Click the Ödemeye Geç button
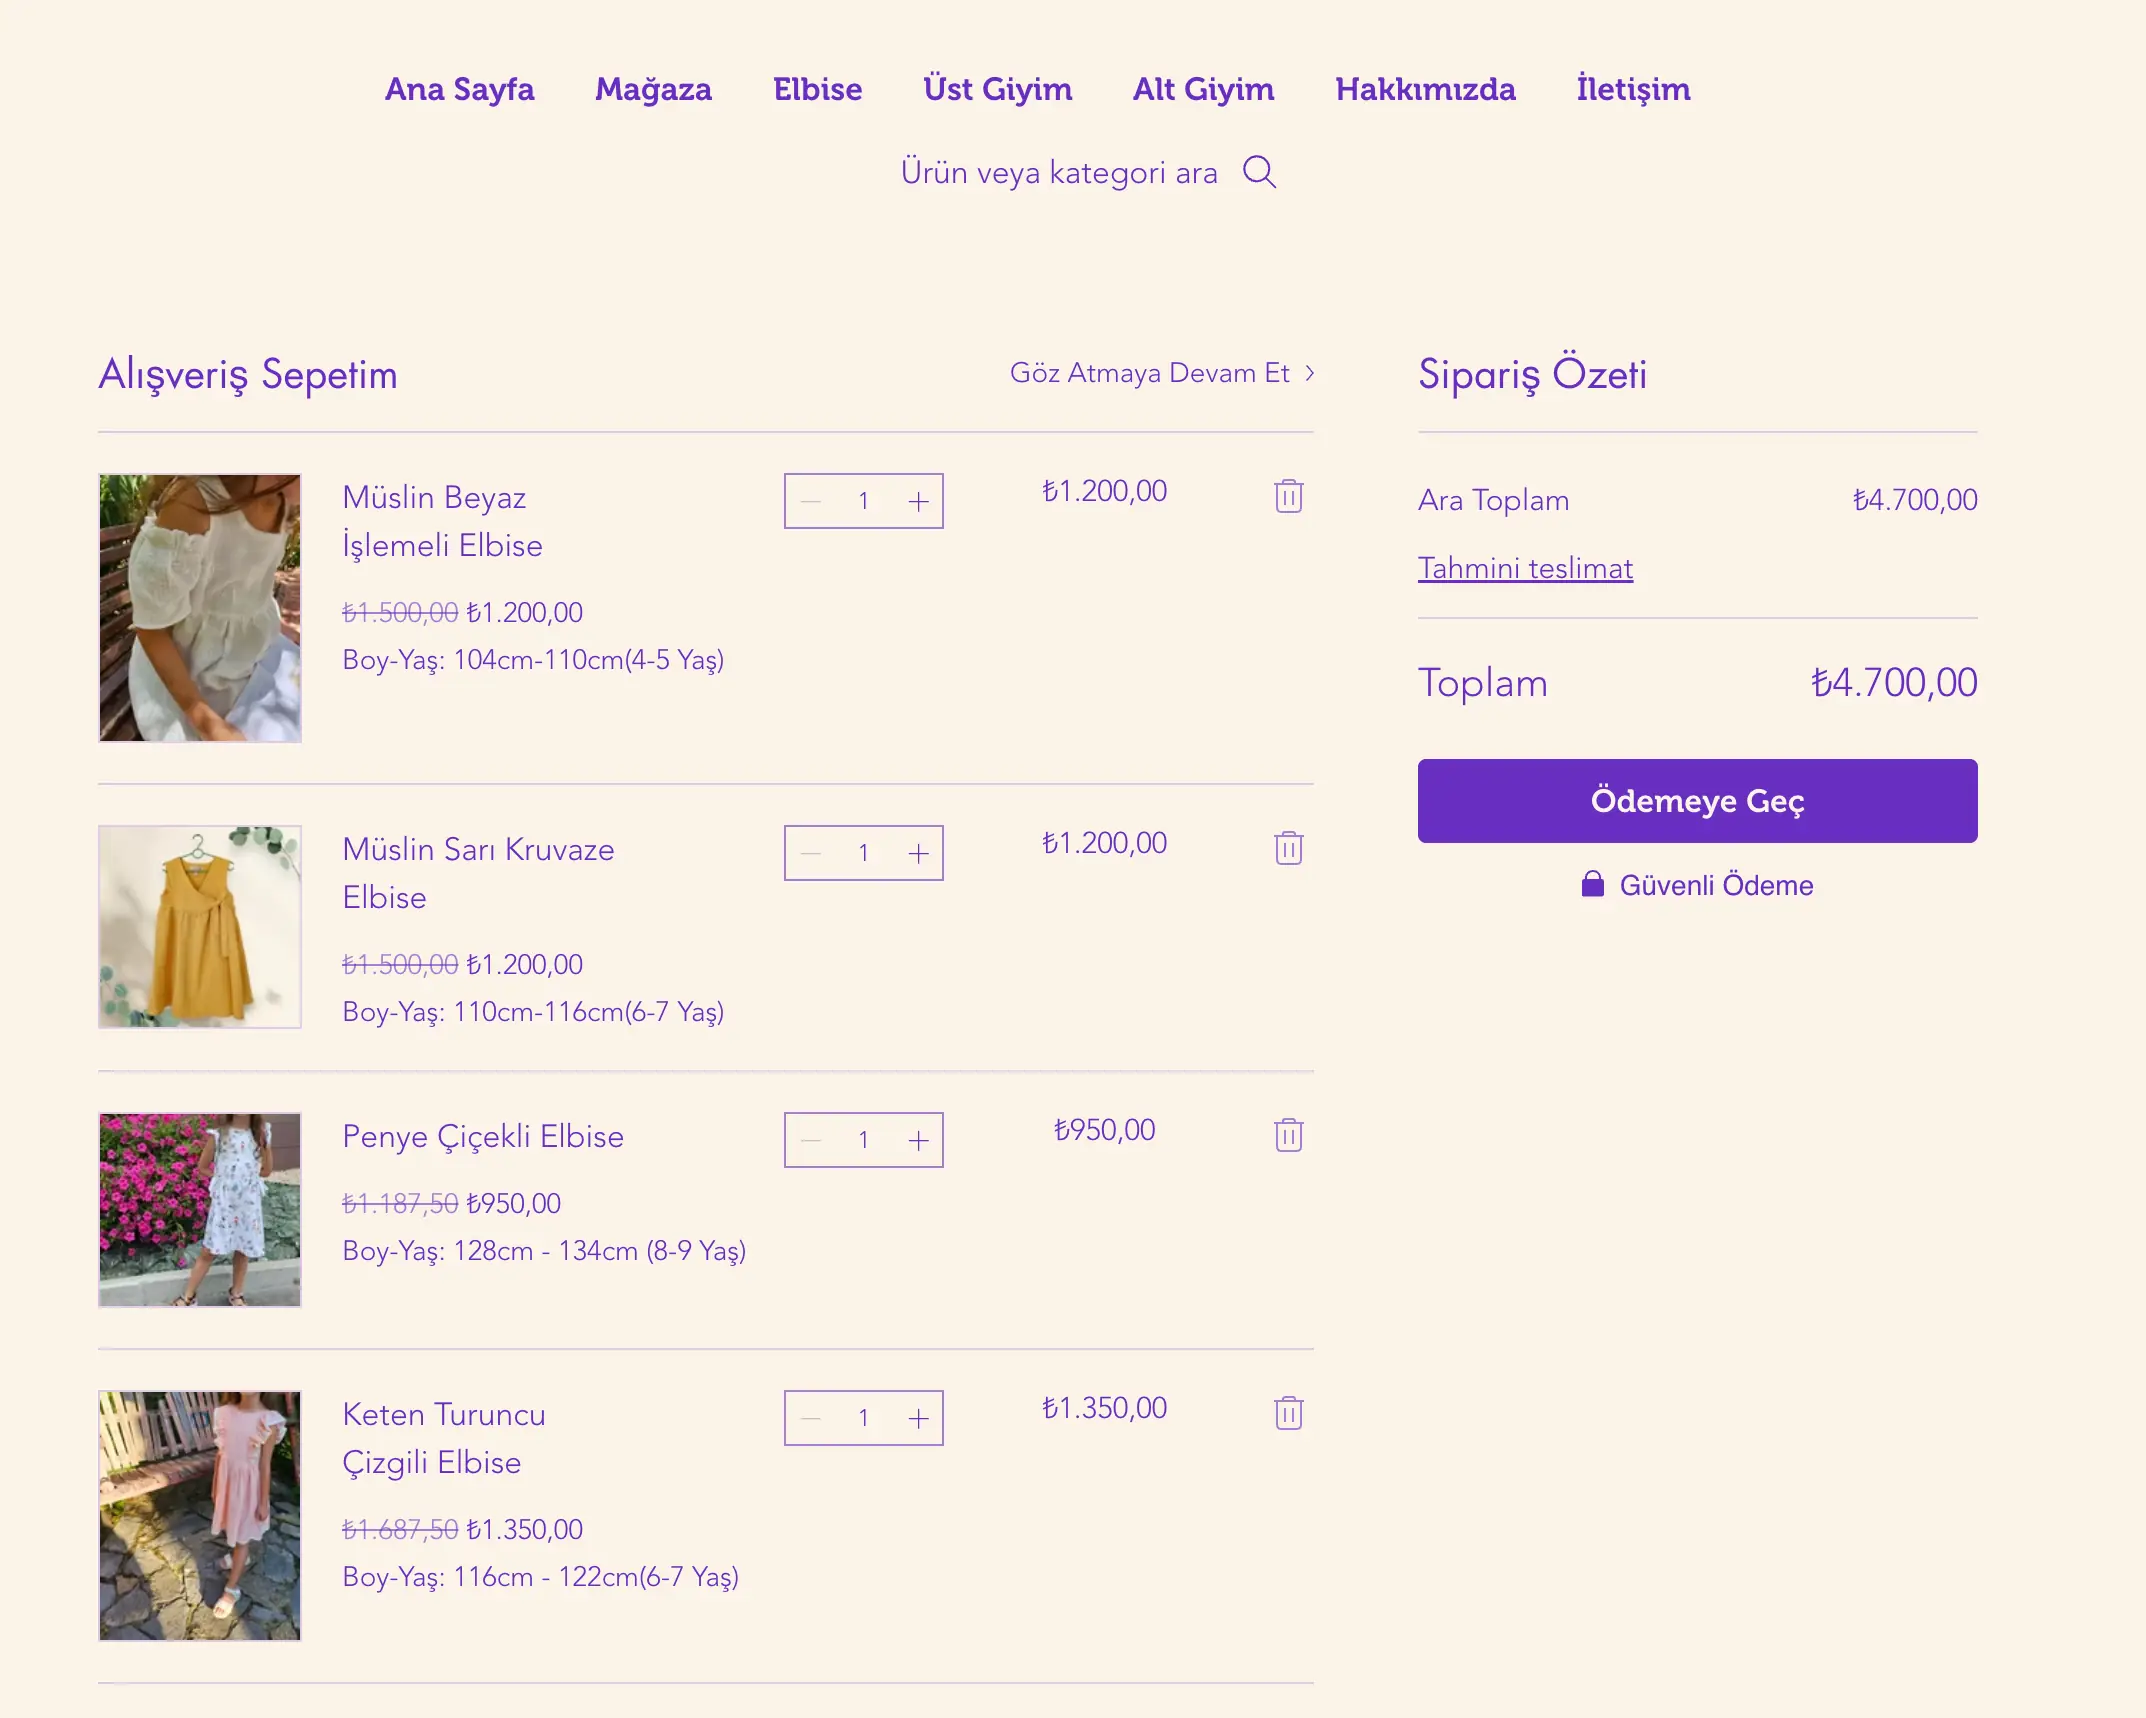The height and width of the screenshot is (1718, 2146). tap(1697, 801)
